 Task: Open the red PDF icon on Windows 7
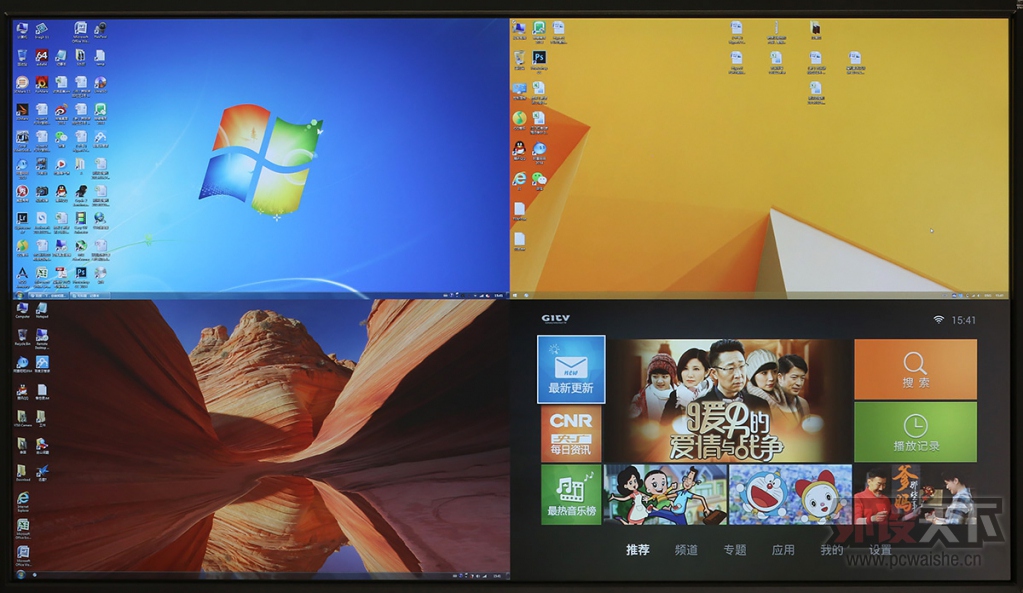61,272
